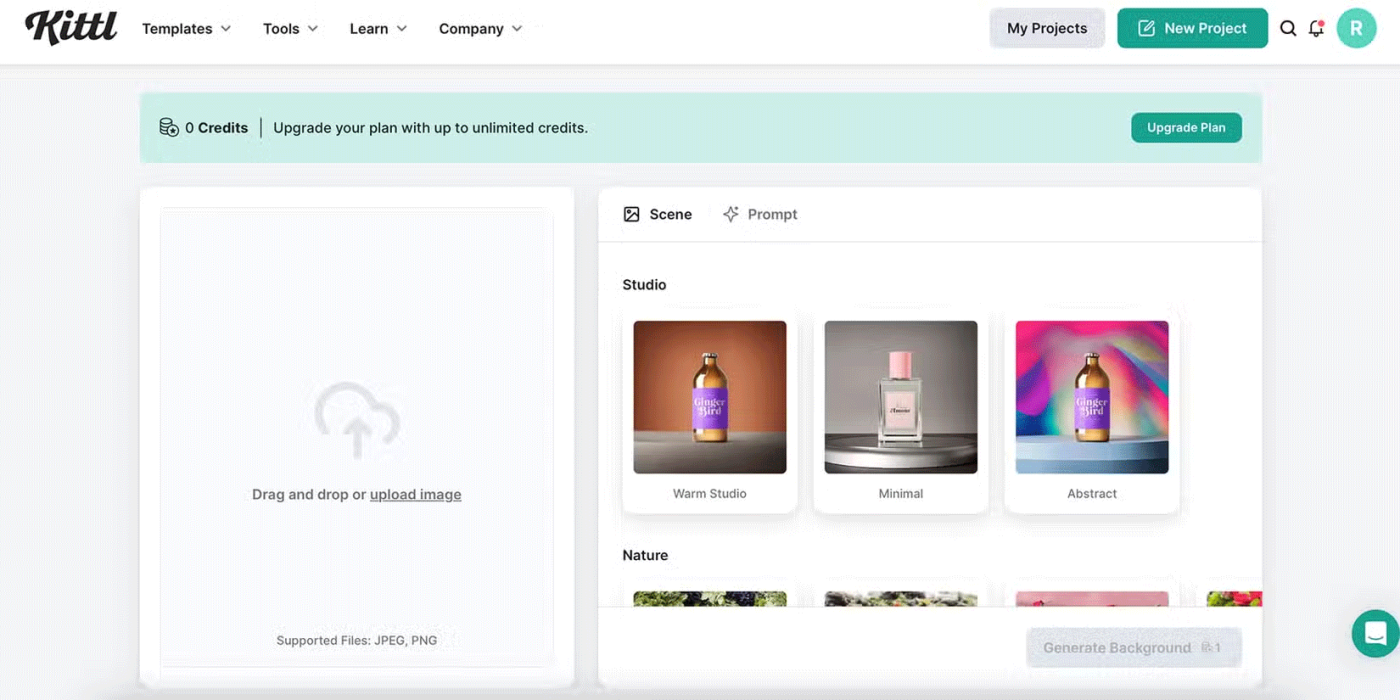Open the chat support bubble
The width and height of the screenshot is (1400, 700).
coord(1375,633)
